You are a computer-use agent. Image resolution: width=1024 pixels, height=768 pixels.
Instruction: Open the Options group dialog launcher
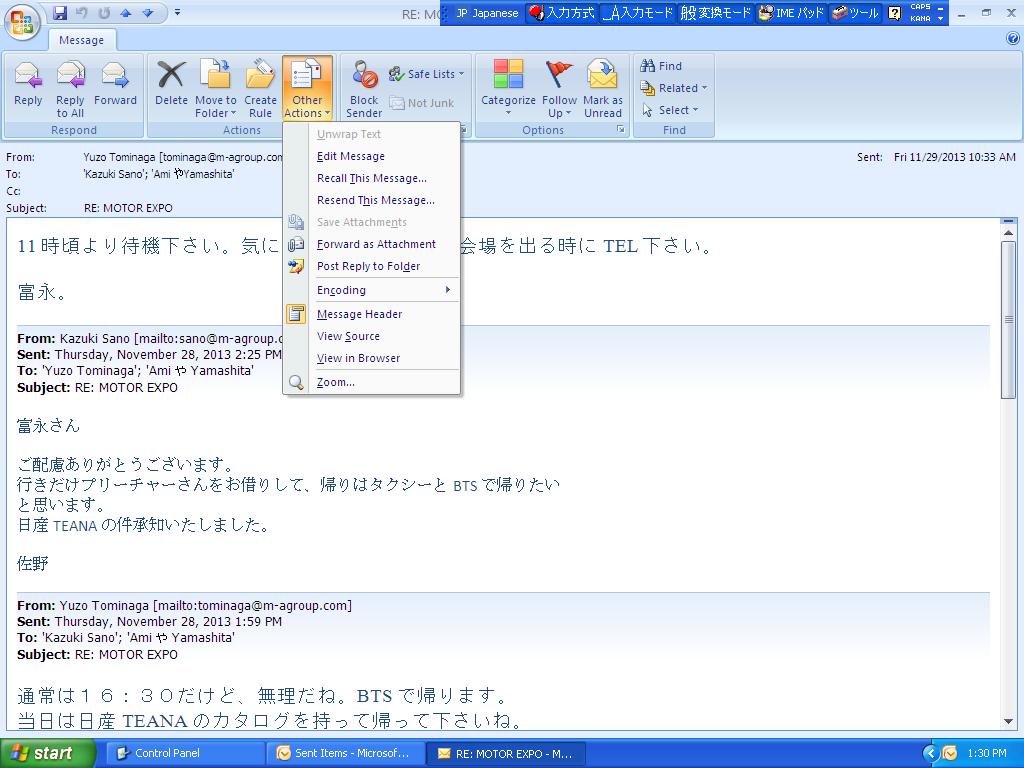(x=620, y=130)
